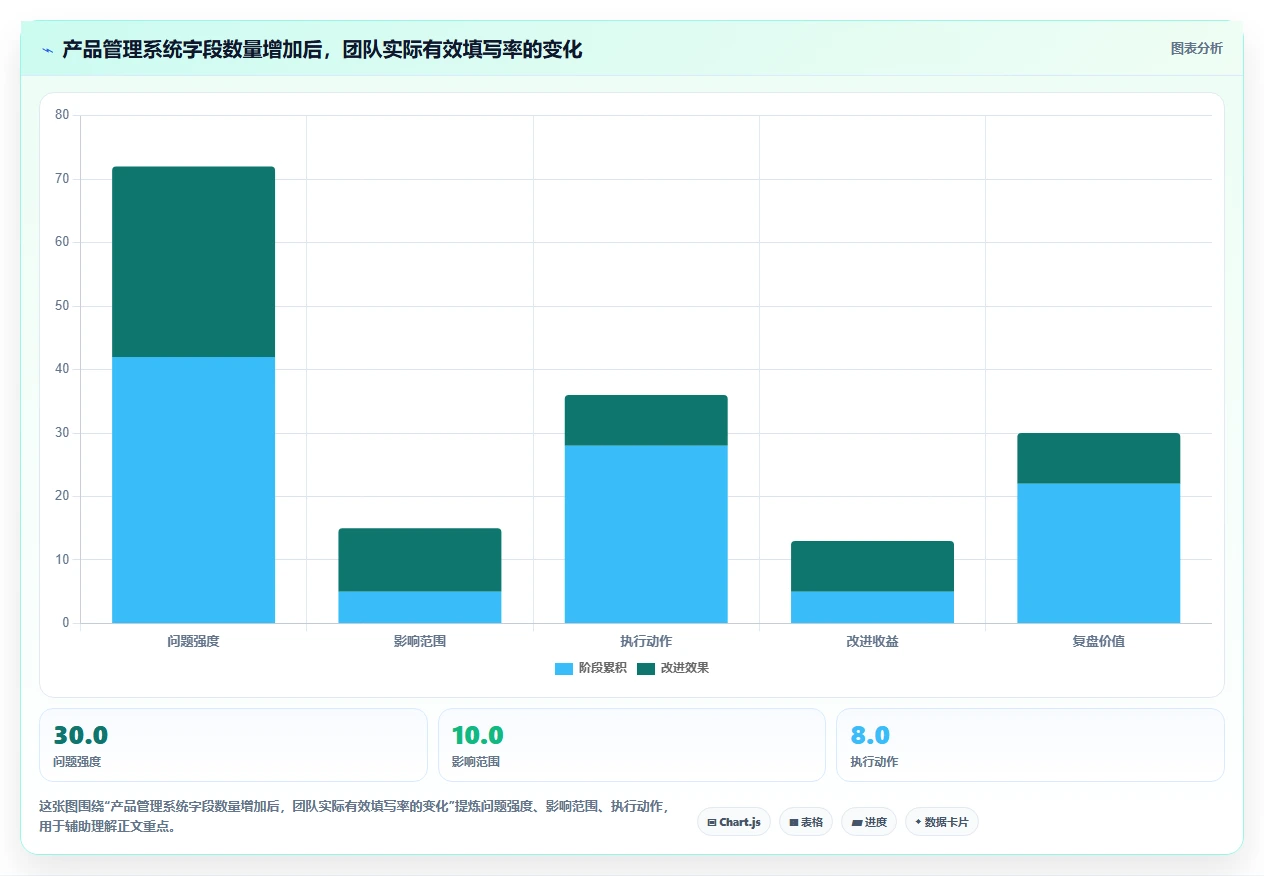Click the blue 复盘价值 bar segment
The height and width of the screenshot is (876, 1264).
[x=1099, y=553]
